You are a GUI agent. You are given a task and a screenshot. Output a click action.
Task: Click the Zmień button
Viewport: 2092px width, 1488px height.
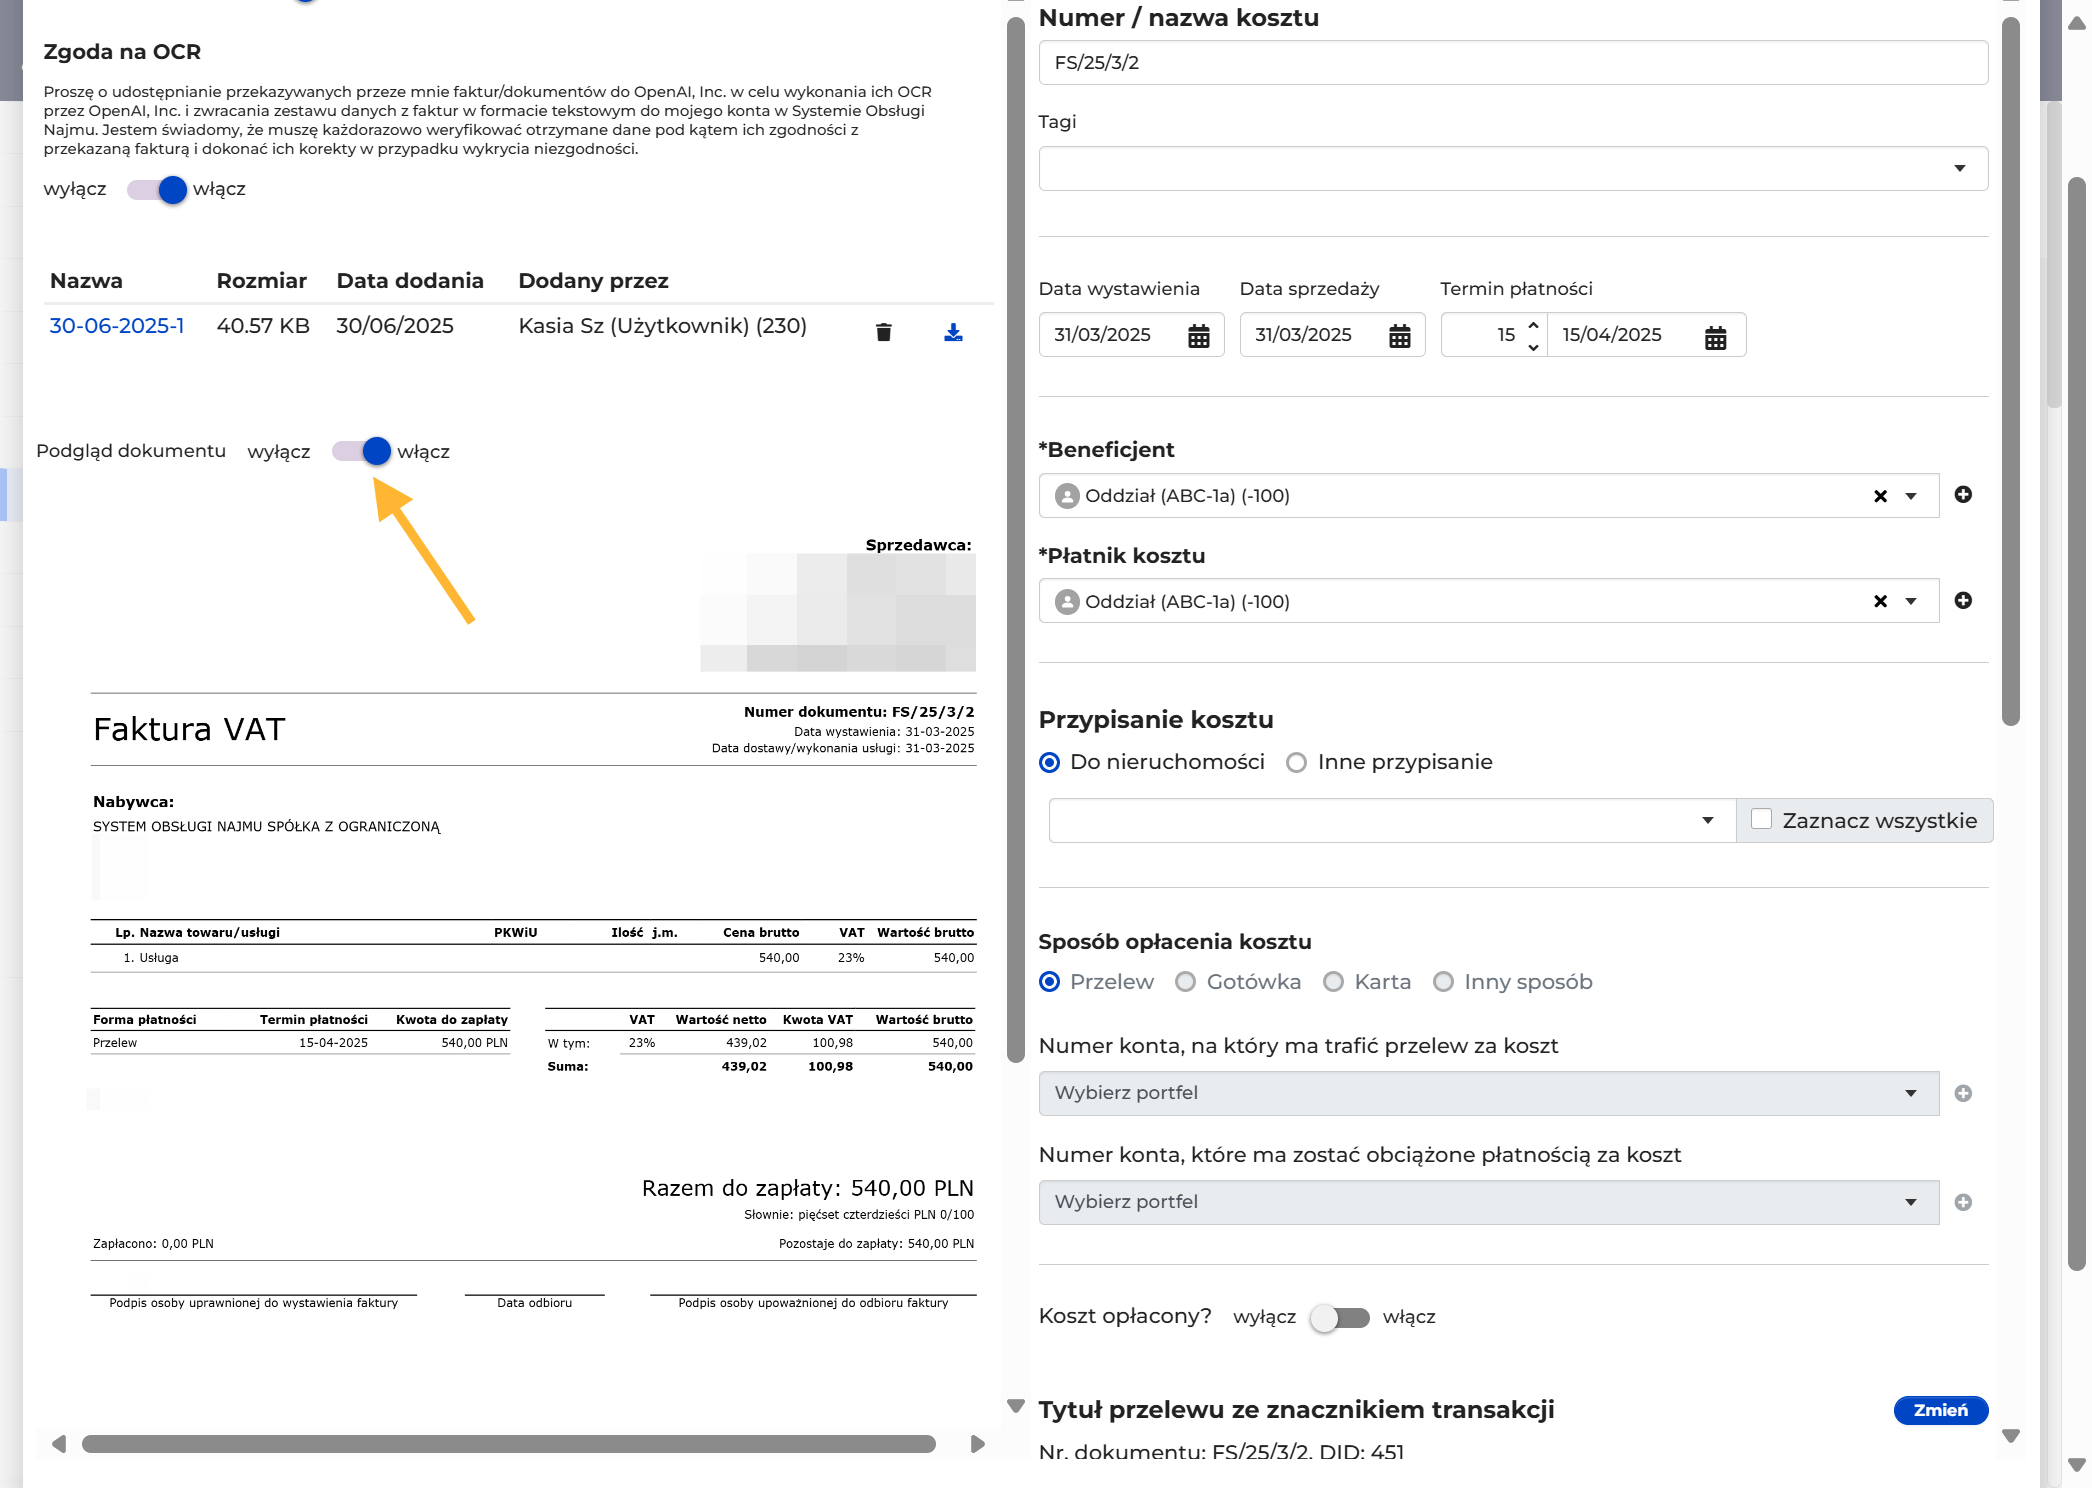[x=1940, y=1410]
